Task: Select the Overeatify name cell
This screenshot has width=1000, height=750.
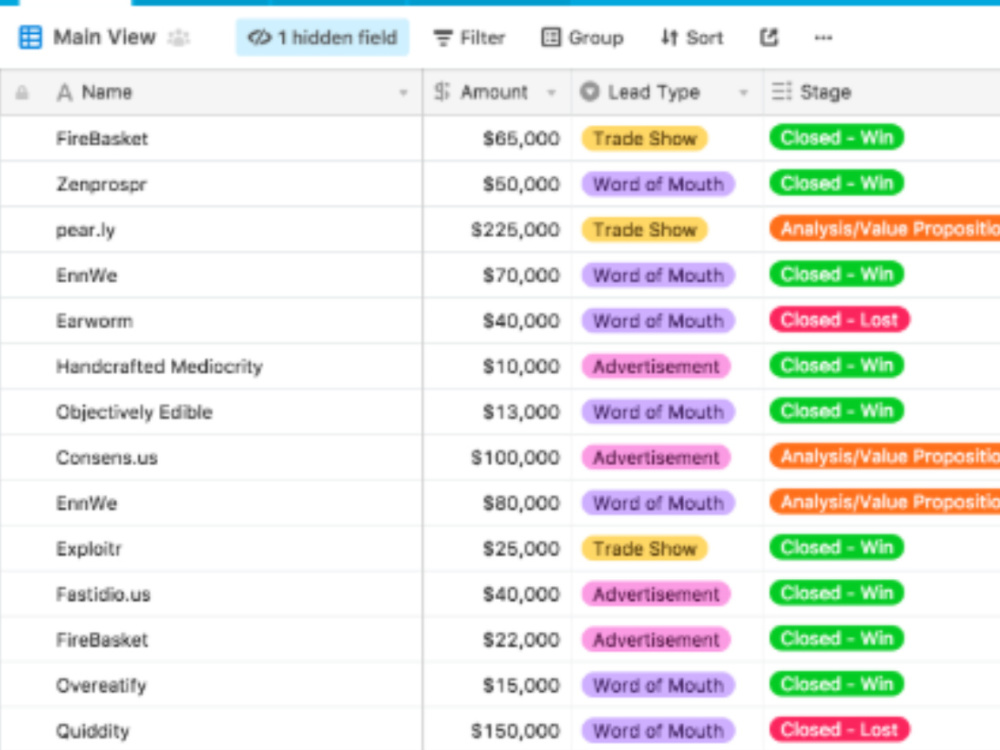Action: click(x=211, y=686)
